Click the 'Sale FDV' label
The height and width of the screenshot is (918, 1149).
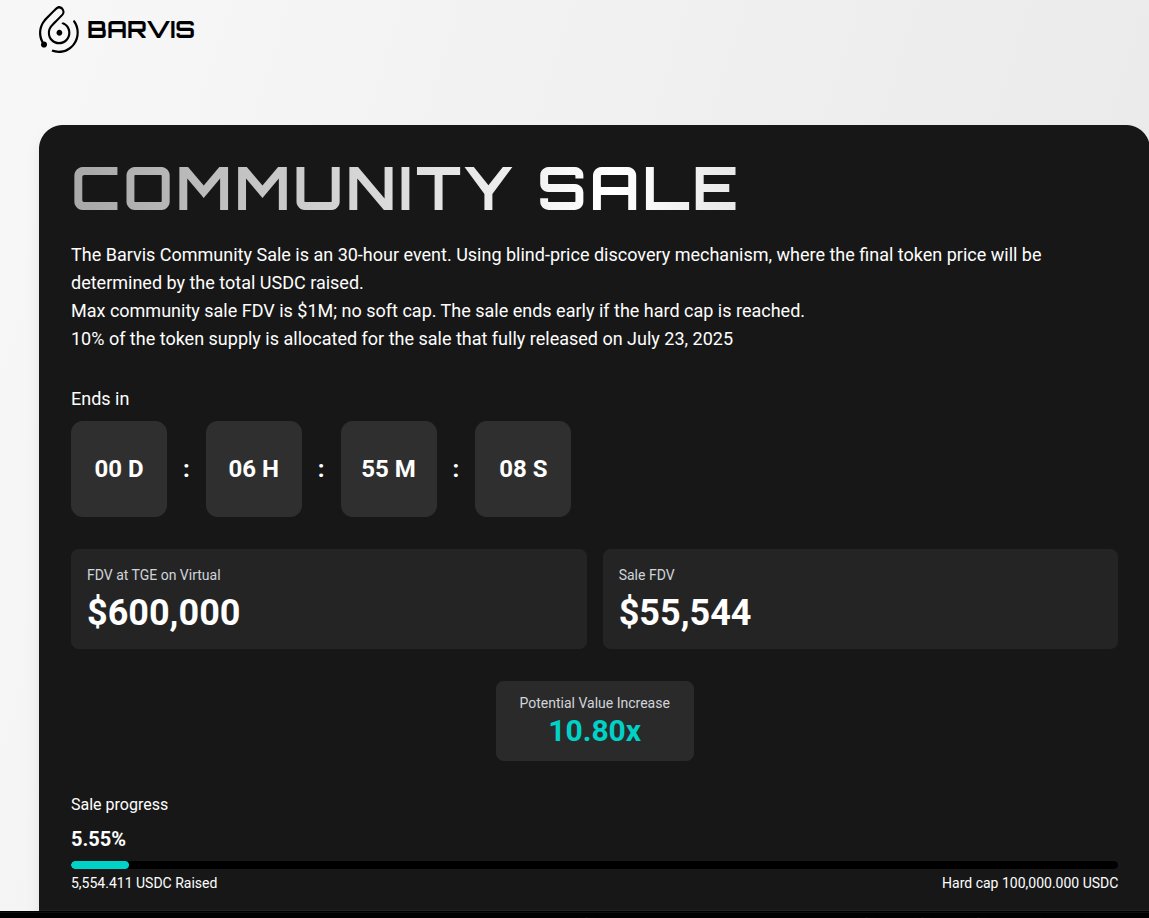(x=646, y=575)
